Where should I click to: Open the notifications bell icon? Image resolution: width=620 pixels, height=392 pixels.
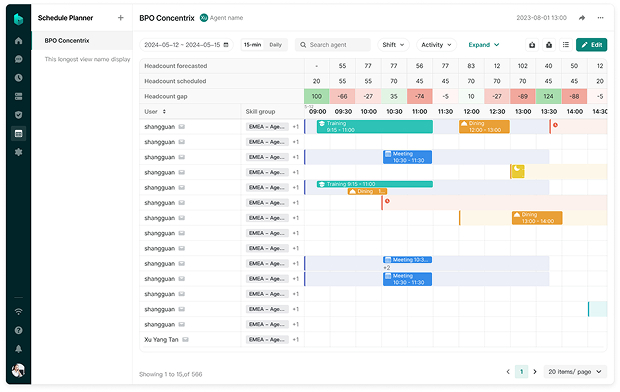[18, 349]
